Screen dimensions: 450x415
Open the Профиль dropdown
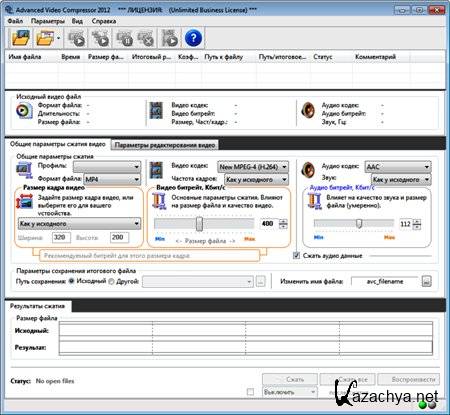(107, 167)
